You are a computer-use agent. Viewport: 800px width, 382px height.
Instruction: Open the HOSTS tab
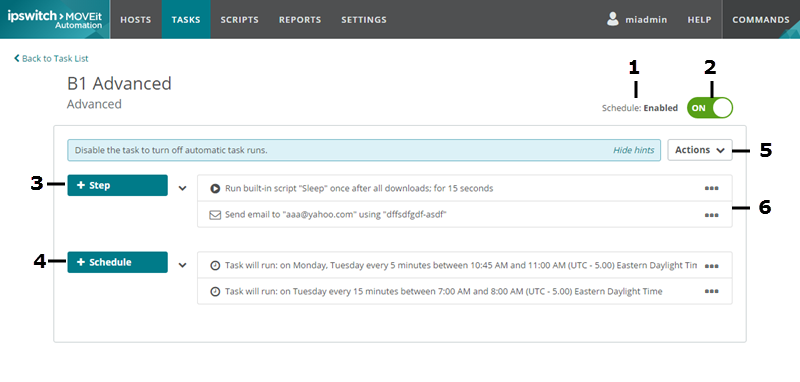tap(136, 19)
